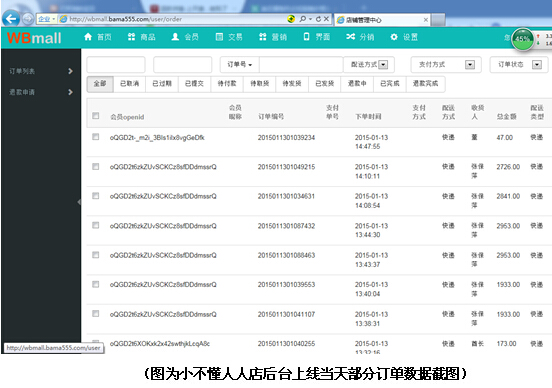Check the box for order 2015011301039234
The height and width of the screenshot is (388, 552).
tap(95, 137)
